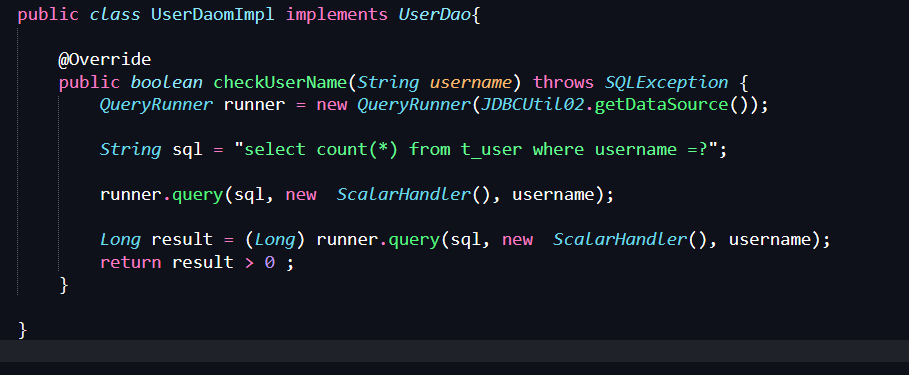Click the JDBCUtil02 class reference
Image resolution: width=909 pixels, height=375 pixels.
pyautogui.click(x=532, y=105)
